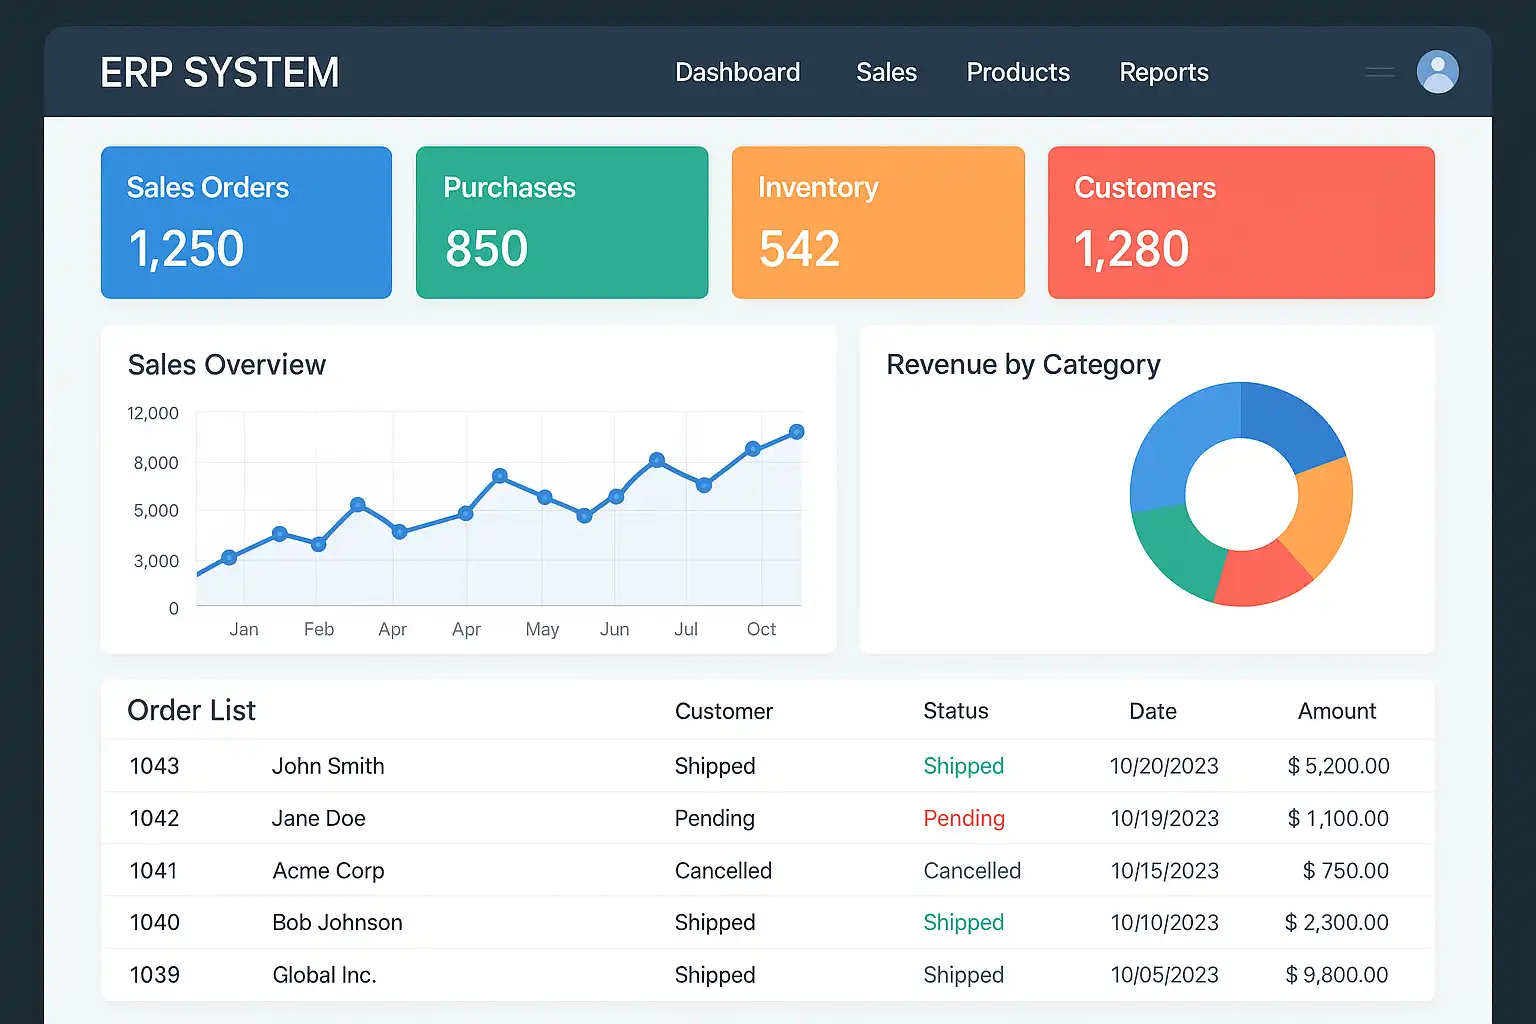Select order row 1043 John Smith
The image size is (1536, 1024).
coord(328,766)
